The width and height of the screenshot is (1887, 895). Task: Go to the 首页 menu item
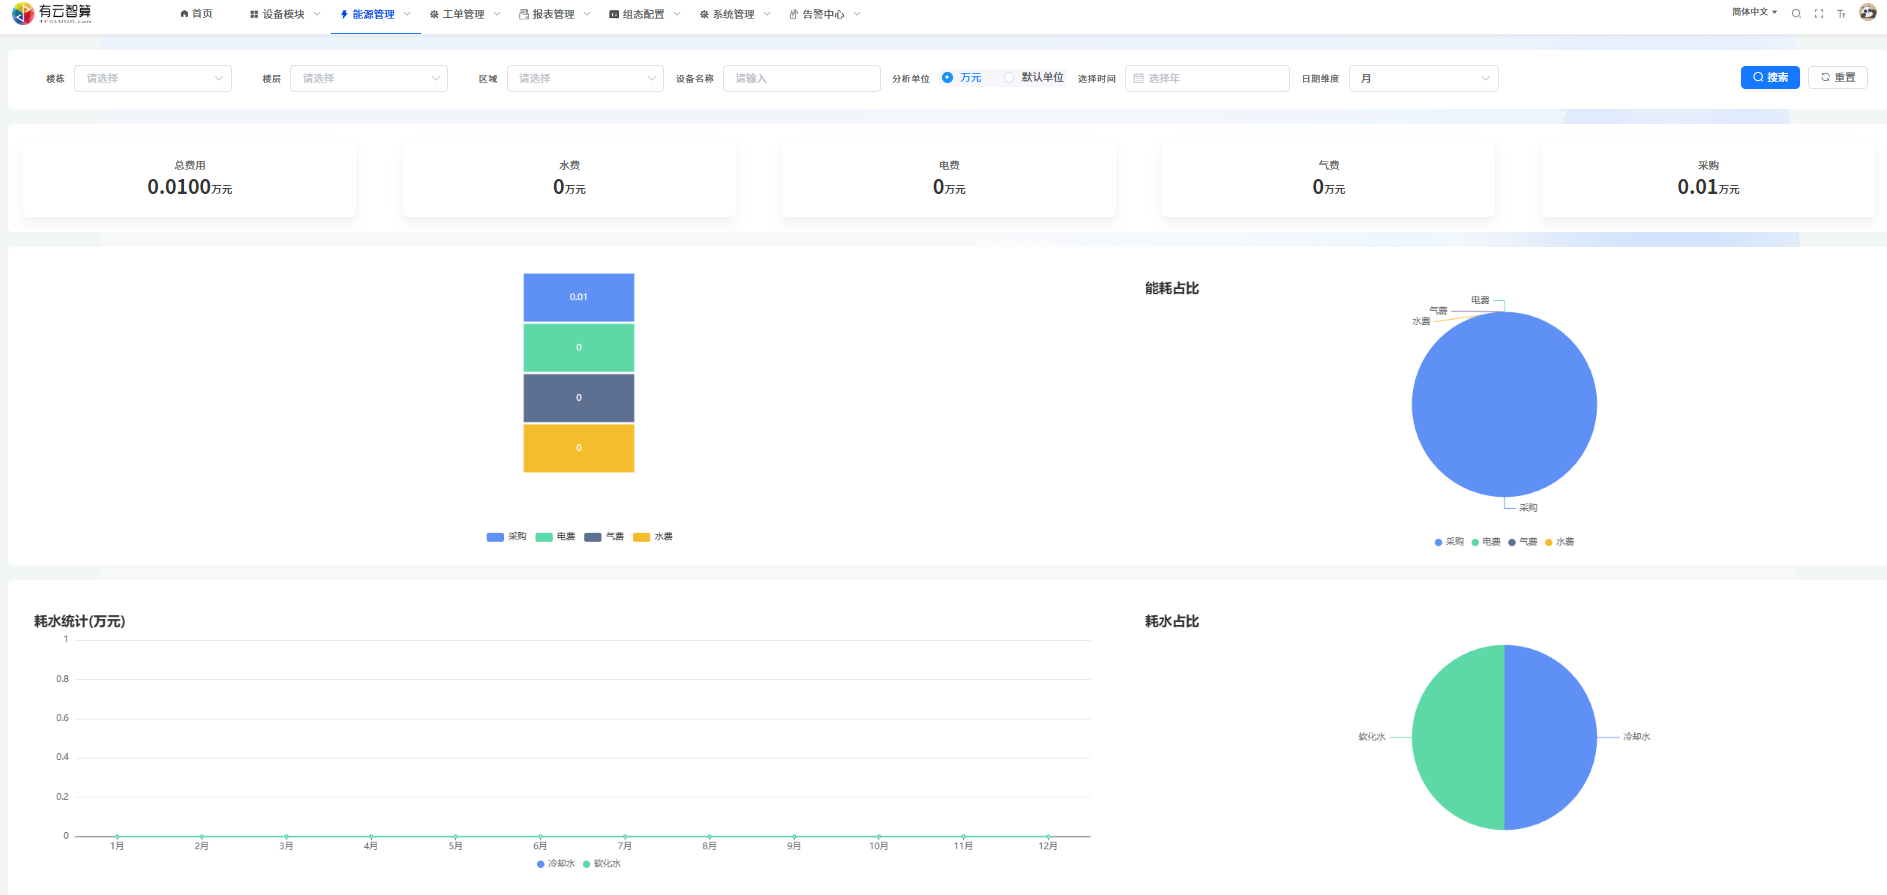click(x=197, y=14)
